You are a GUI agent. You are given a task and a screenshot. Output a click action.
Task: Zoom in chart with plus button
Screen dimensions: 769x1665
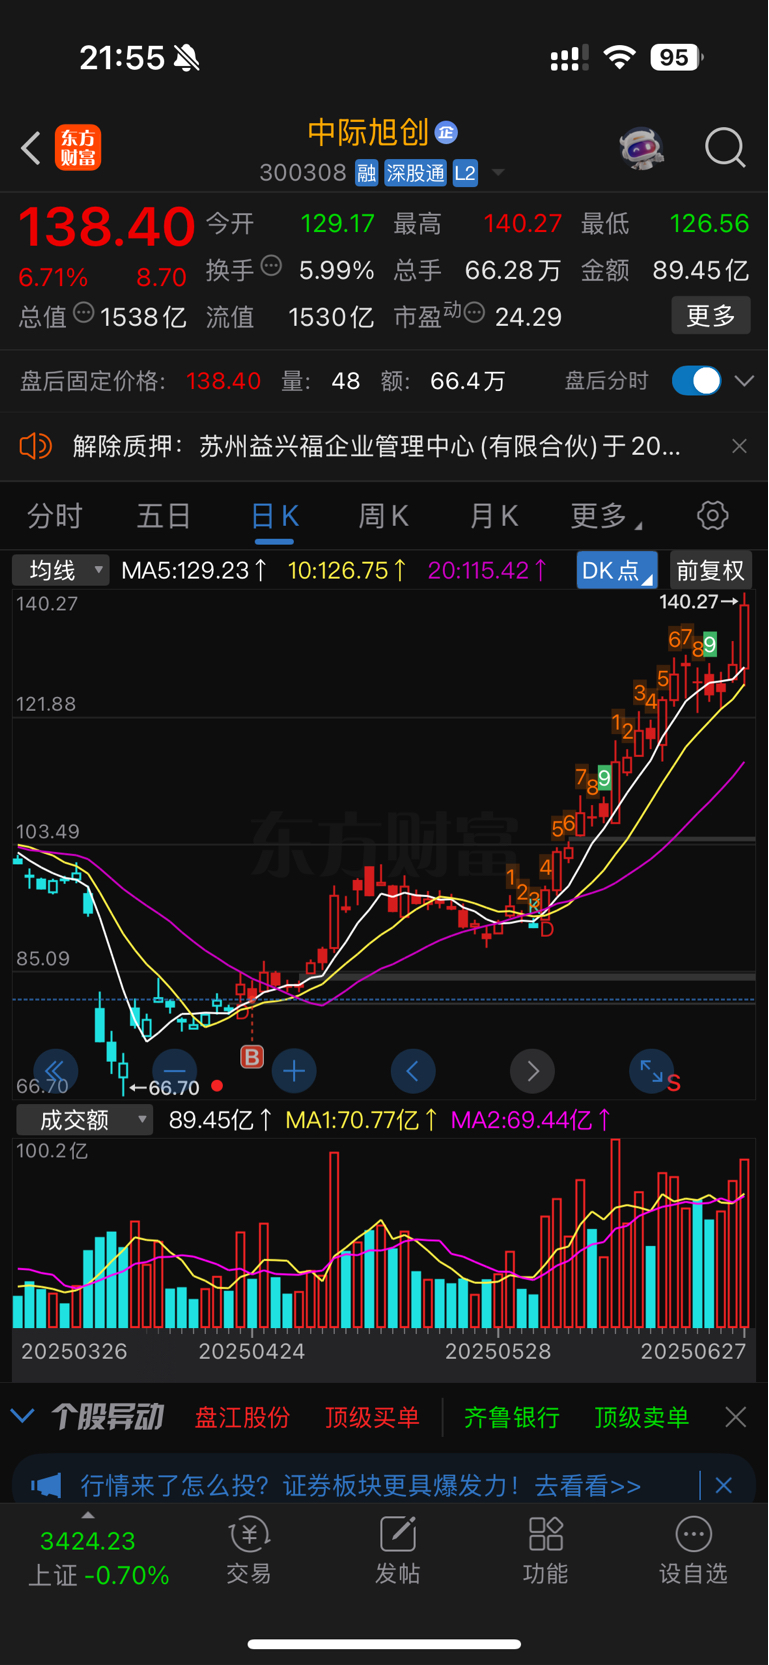[x=294, y=1071]
